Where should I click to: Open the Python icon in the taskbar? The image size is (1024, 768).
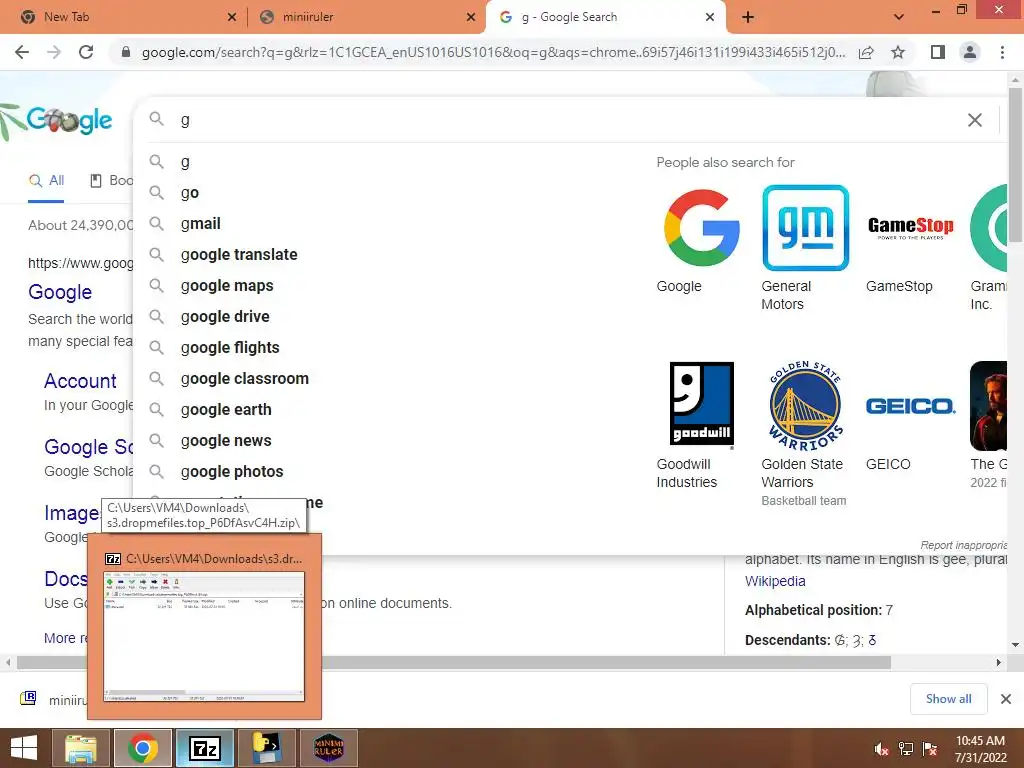point(266,748)
